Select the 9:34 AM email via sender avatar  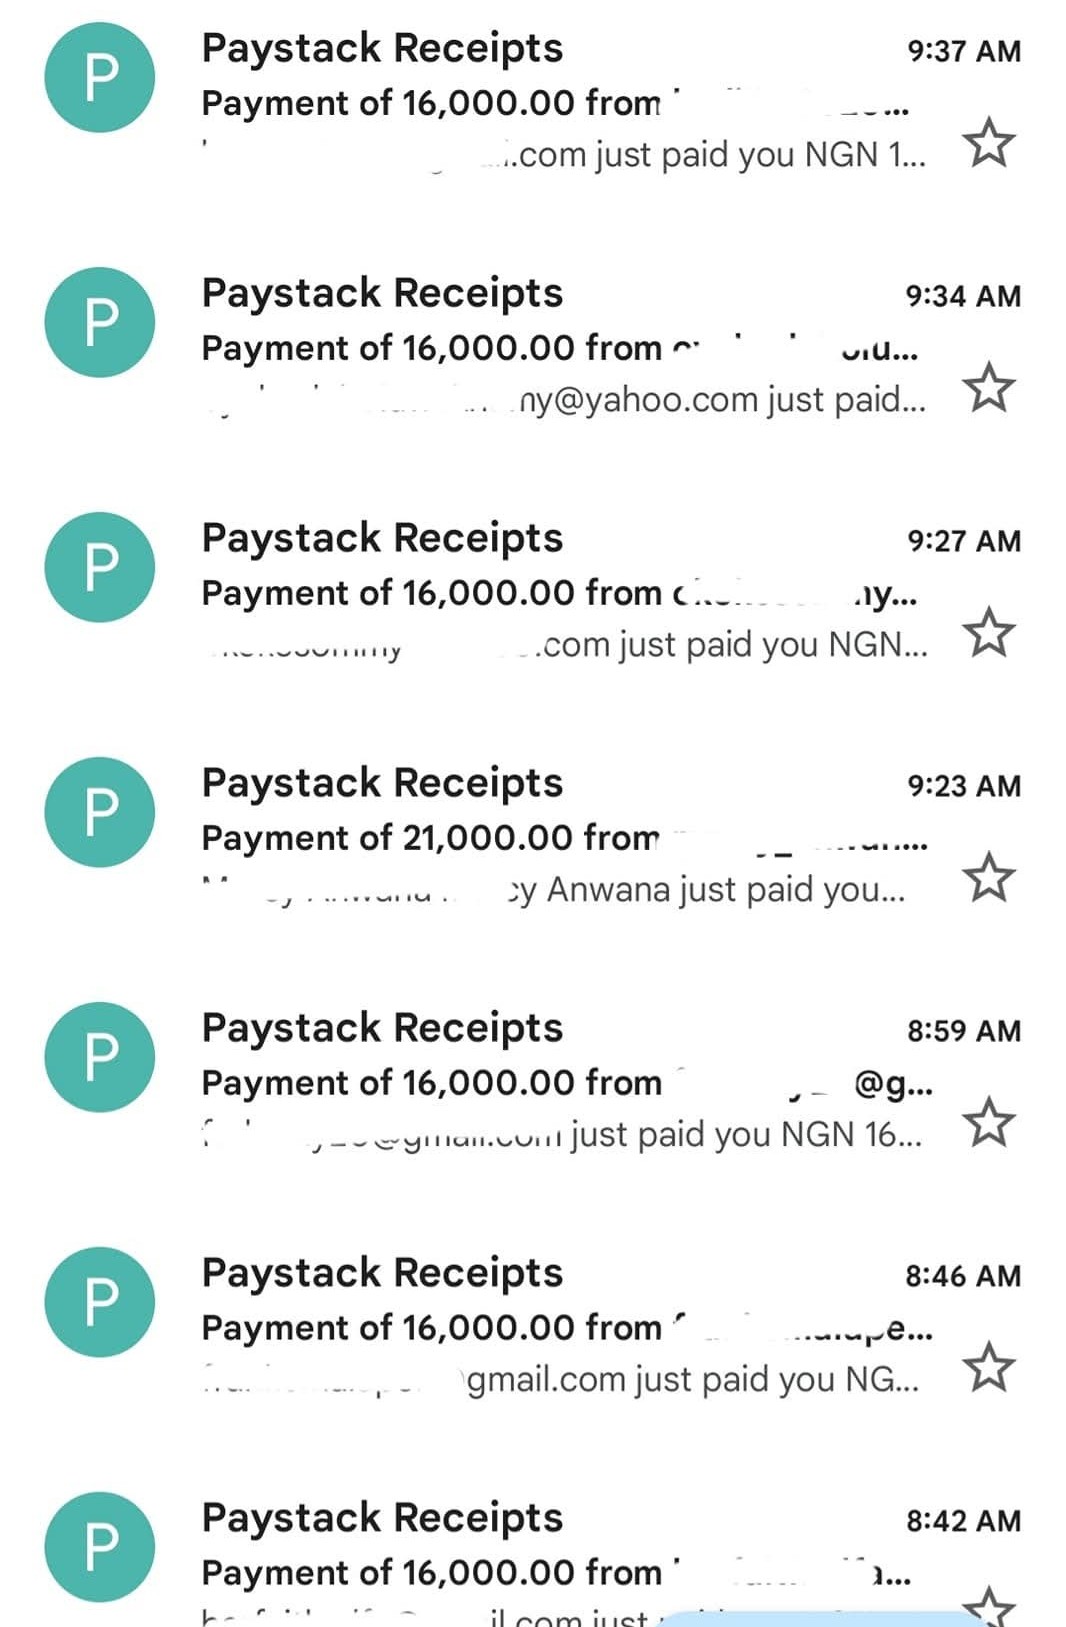tap(100, 322)
